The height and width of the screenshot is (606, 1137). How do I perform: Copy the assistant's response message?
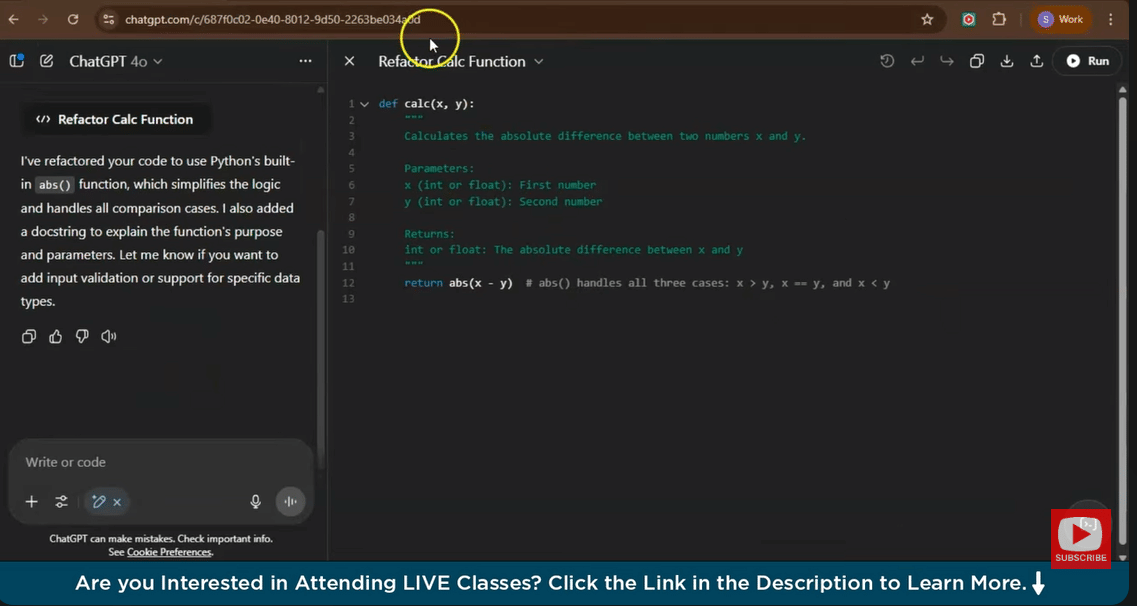29,336
